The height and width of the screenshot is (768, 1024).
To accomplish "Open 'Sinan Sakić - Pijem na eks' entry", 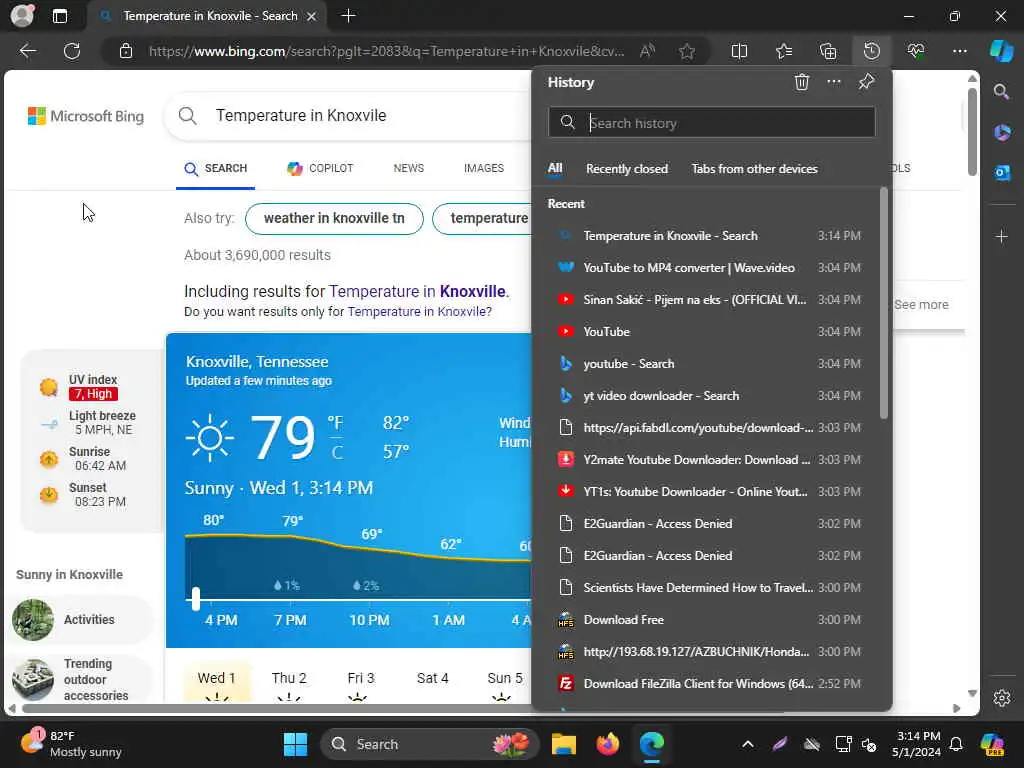I will coord(711,300).
